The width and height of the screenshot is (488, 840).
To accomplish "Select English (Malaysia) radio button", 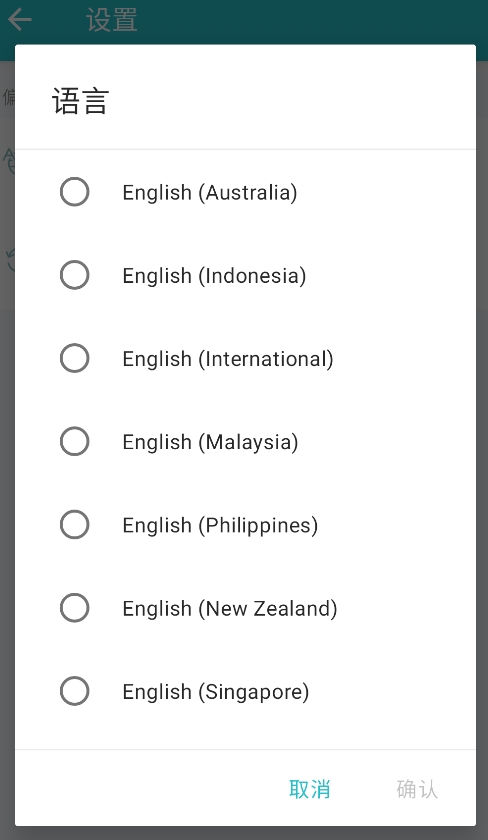I will tap(74, 441).
